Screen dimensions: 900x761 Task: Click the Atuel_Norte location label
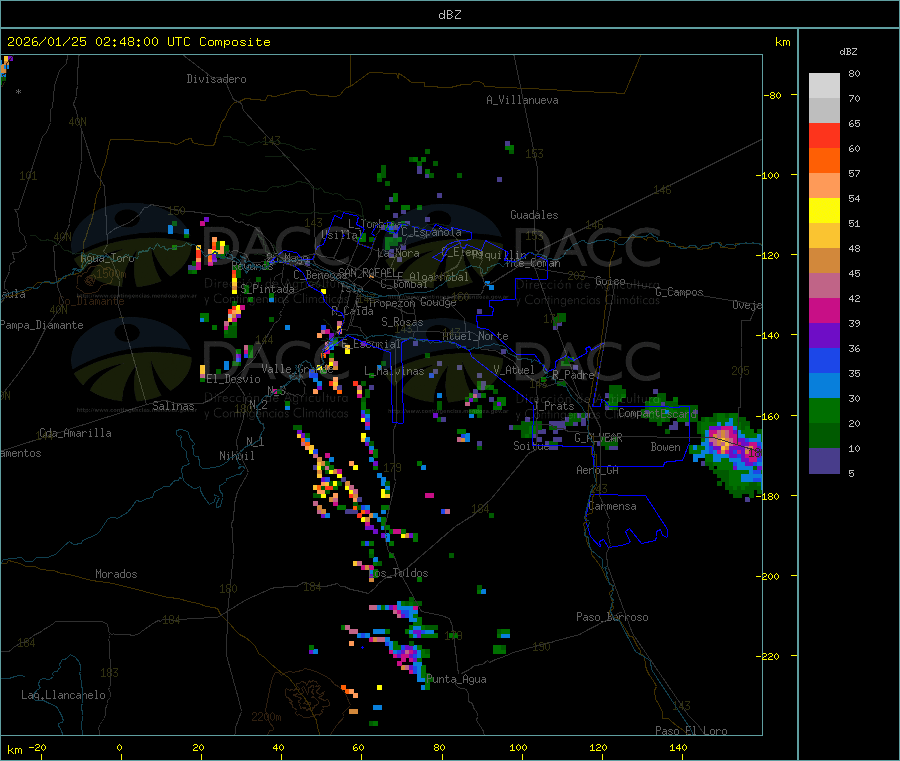tap(475, 336)
